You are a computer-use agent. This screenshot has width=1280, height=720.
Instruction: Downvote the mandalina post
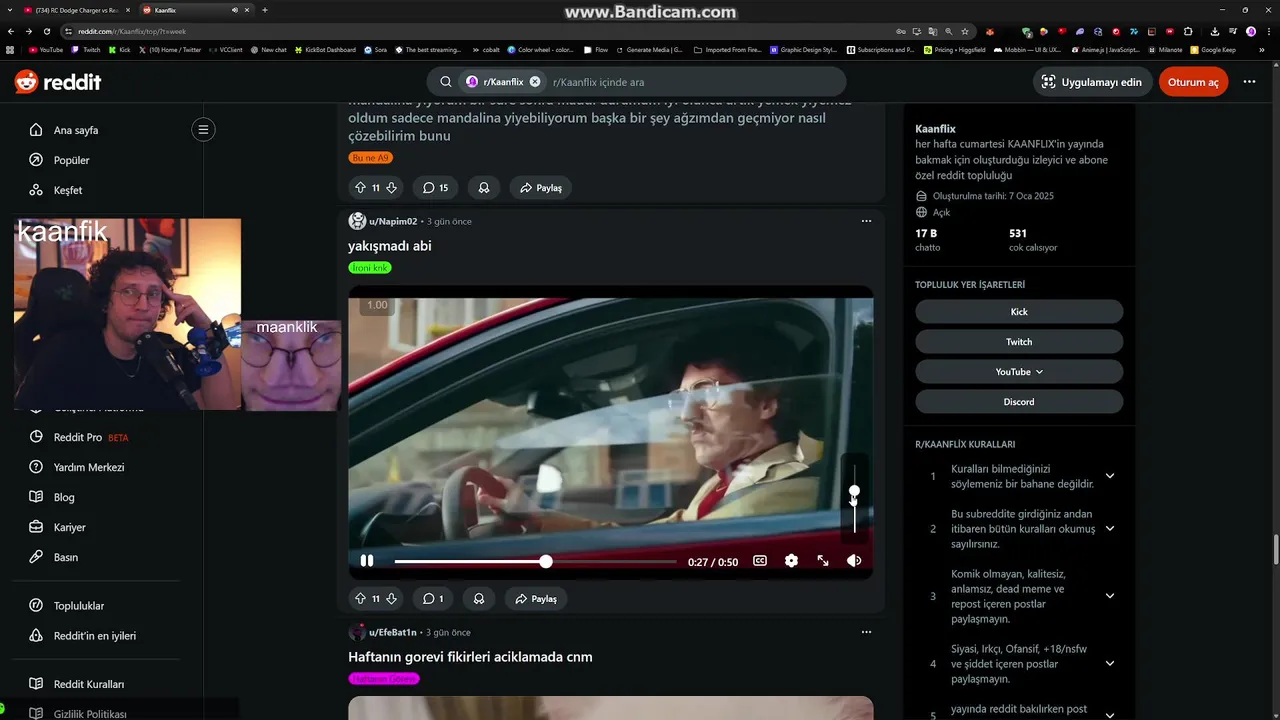[x=391, y=188]
